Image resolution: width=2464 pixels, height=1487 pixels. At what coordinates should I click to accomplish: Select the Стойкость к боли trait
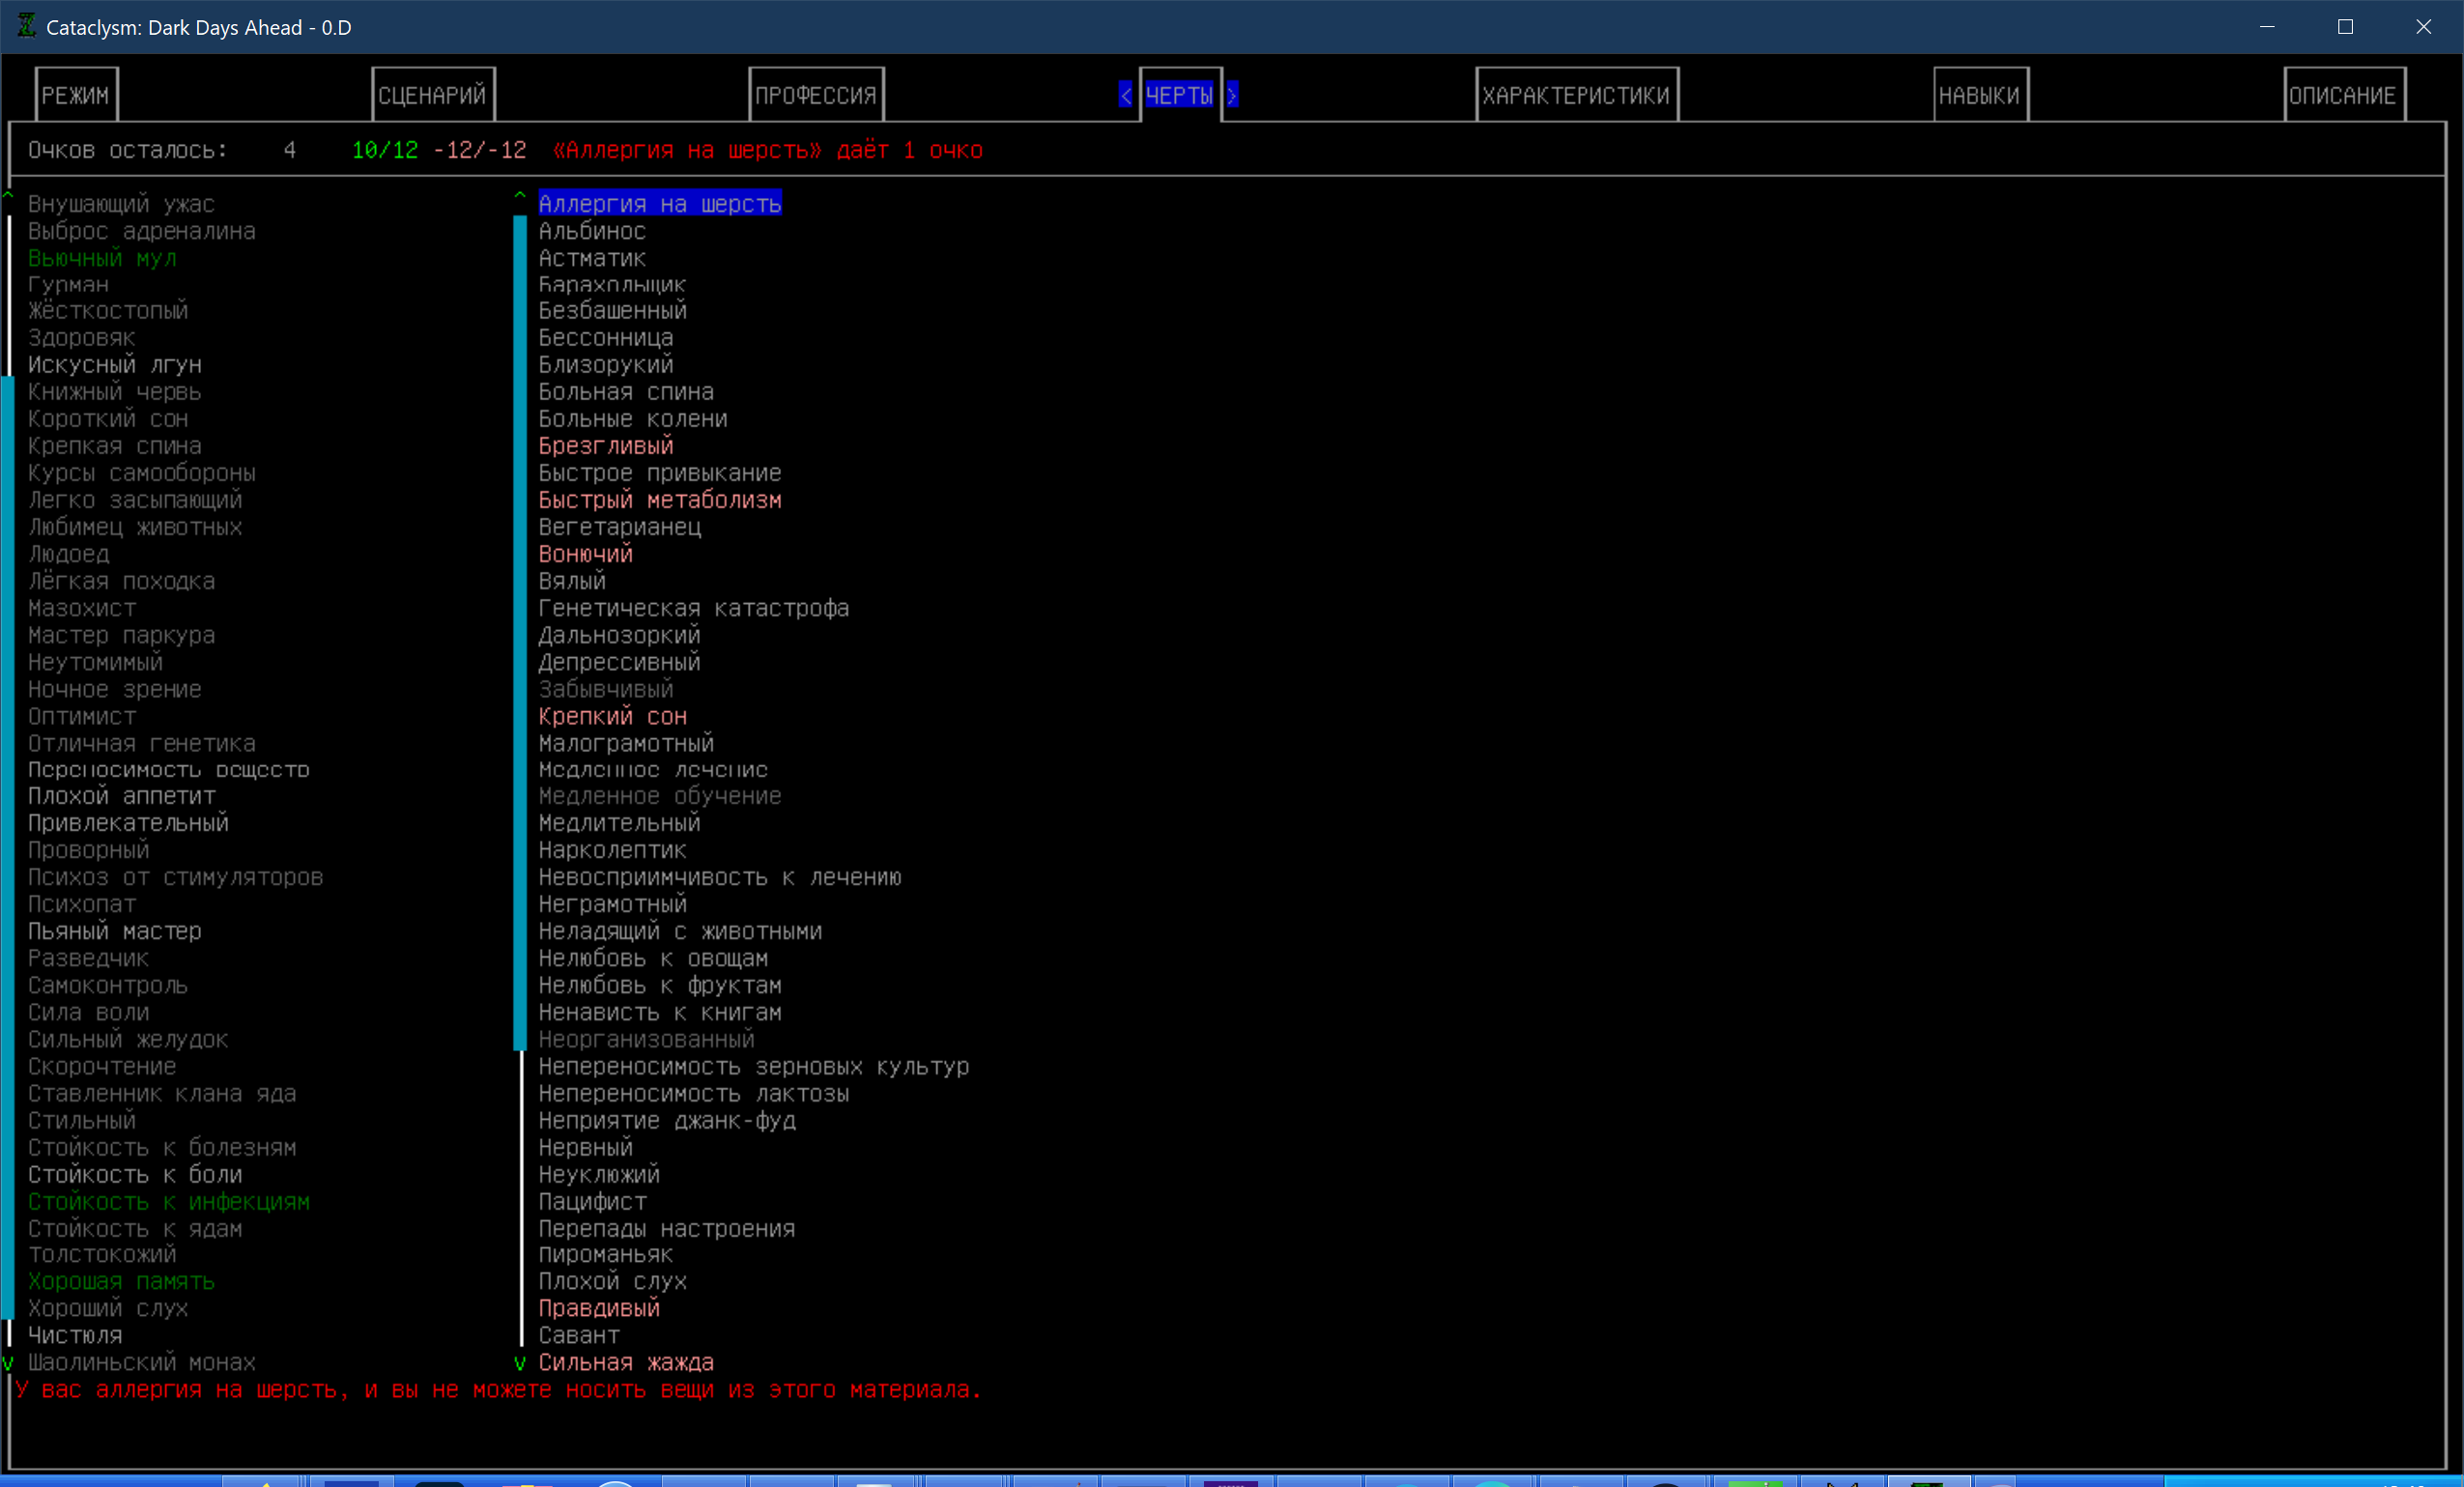coord(135,1174)
